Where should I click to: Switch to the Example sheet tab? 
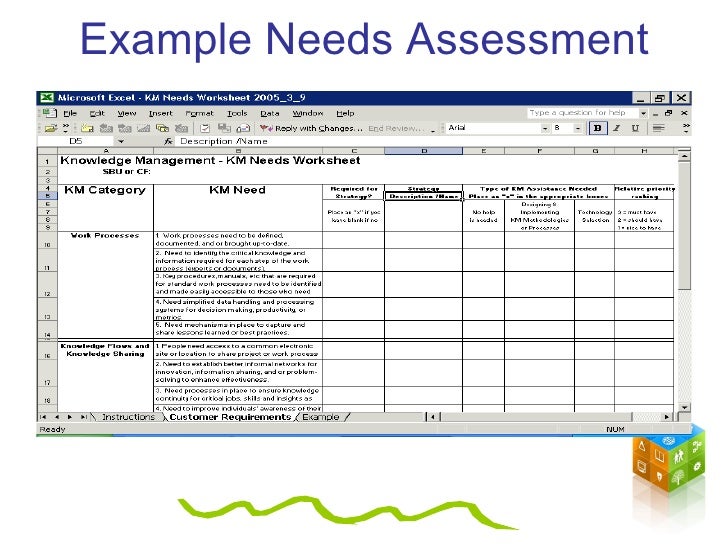coord(321,417)
